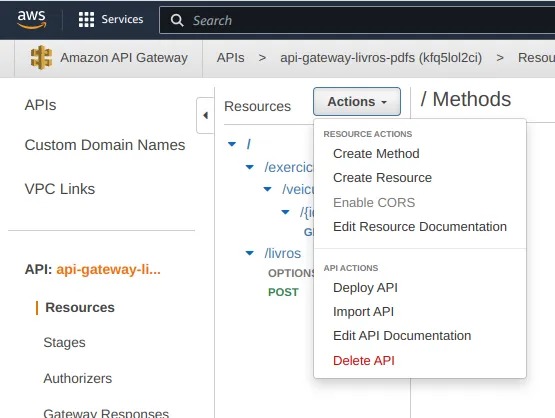Select Authorizers in the API sidebar
Viewport: 555px width, 418px height.
click(x=78, y=378)
